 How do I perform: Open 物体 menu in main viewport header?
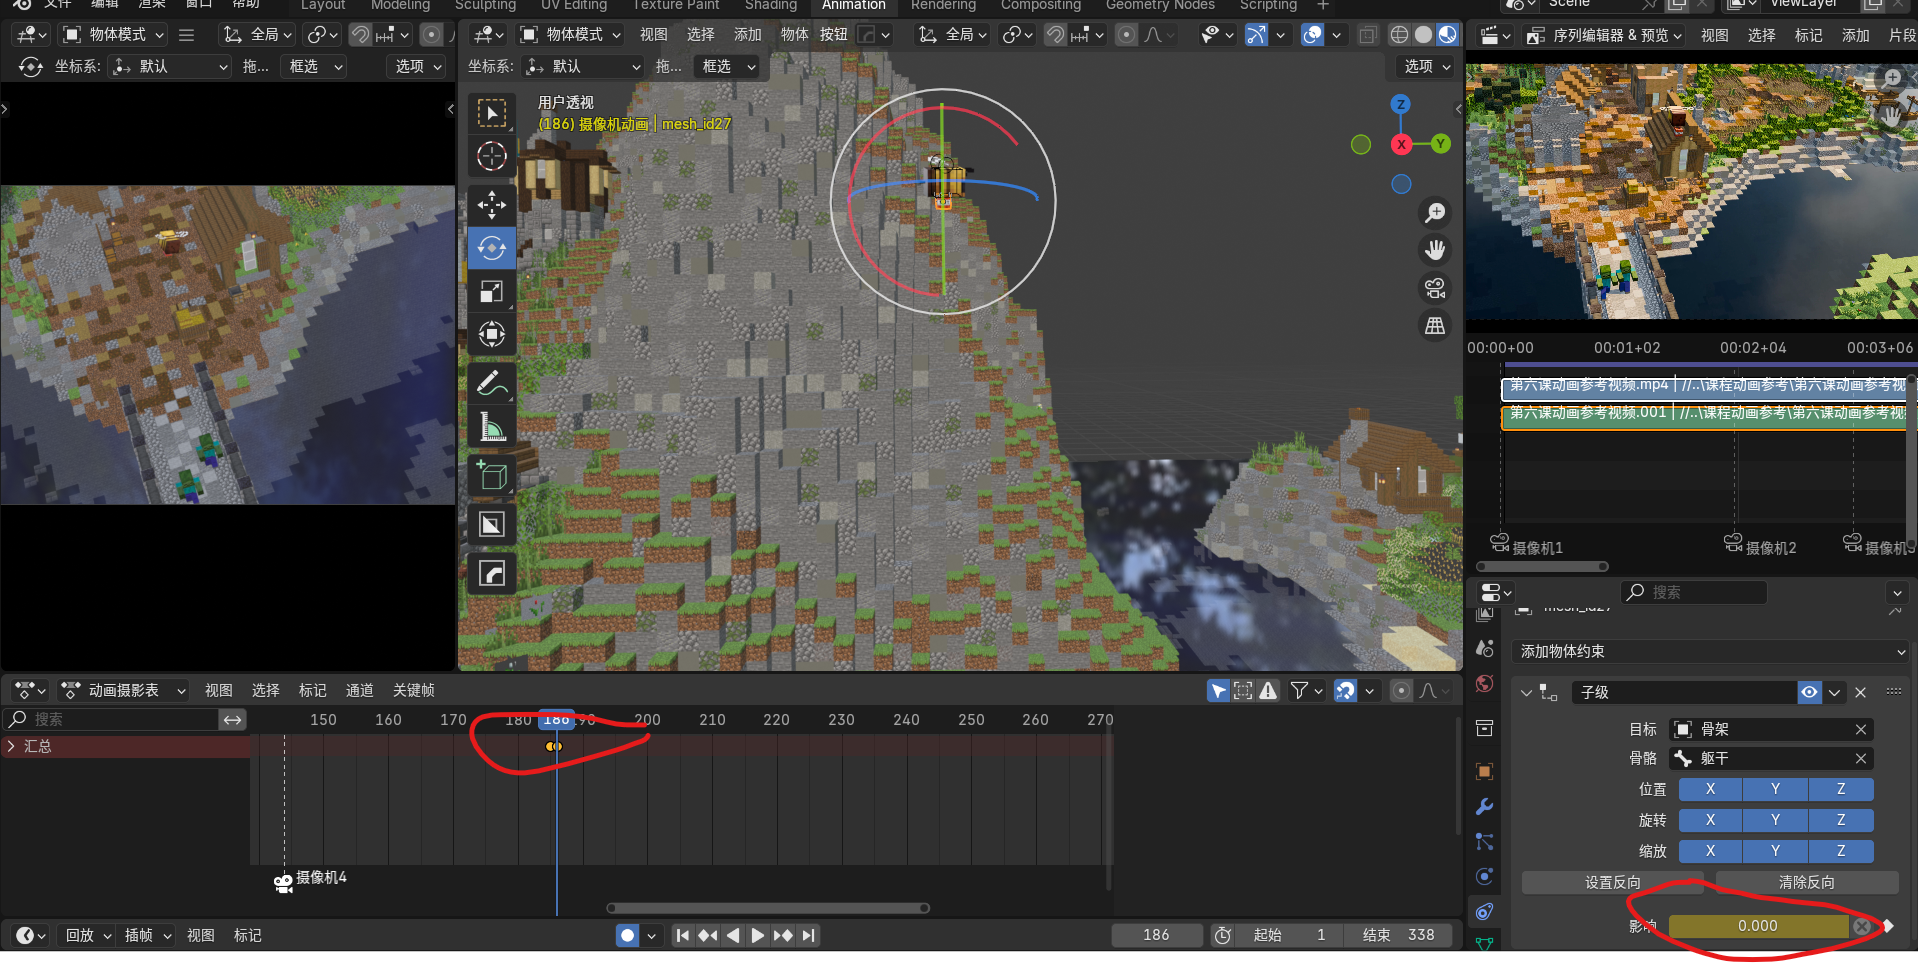[x=795, y=35]
